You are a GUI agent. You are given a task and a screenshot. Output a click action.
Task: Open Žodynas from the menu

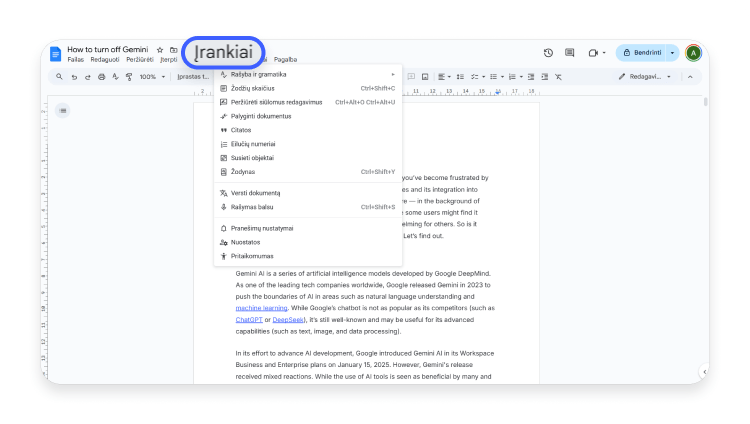(x=308, y=172)
